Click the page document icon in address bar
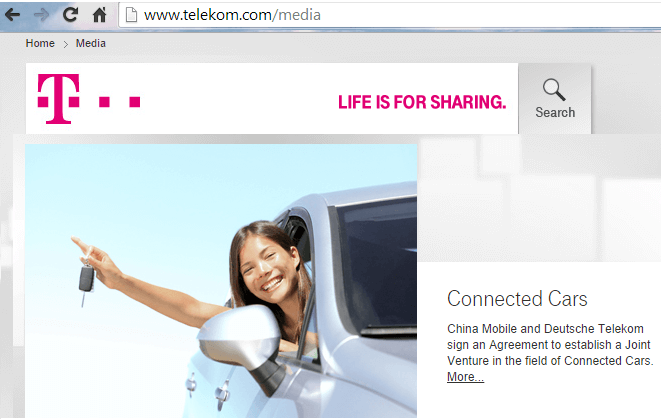The image size is (661, 419). [x=132, y=15]
